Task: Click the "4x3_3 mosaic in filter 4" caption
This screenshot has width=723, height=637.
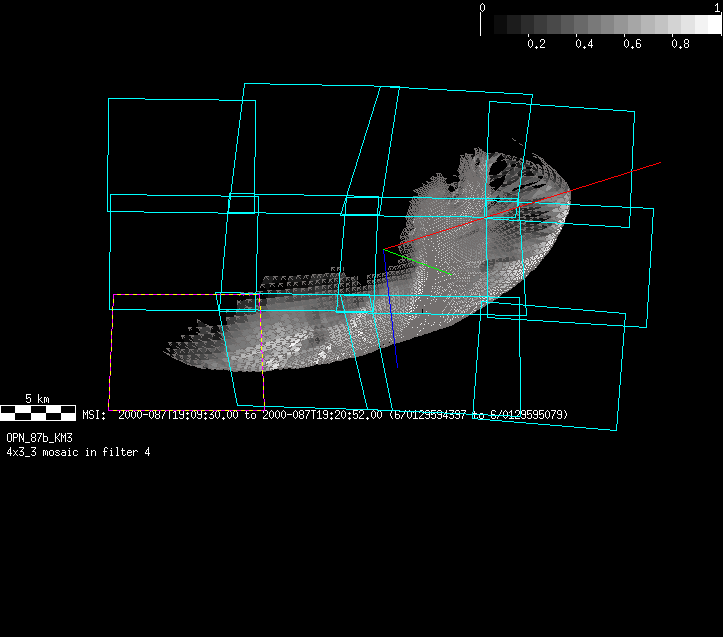Action: [x=78, y=452]
